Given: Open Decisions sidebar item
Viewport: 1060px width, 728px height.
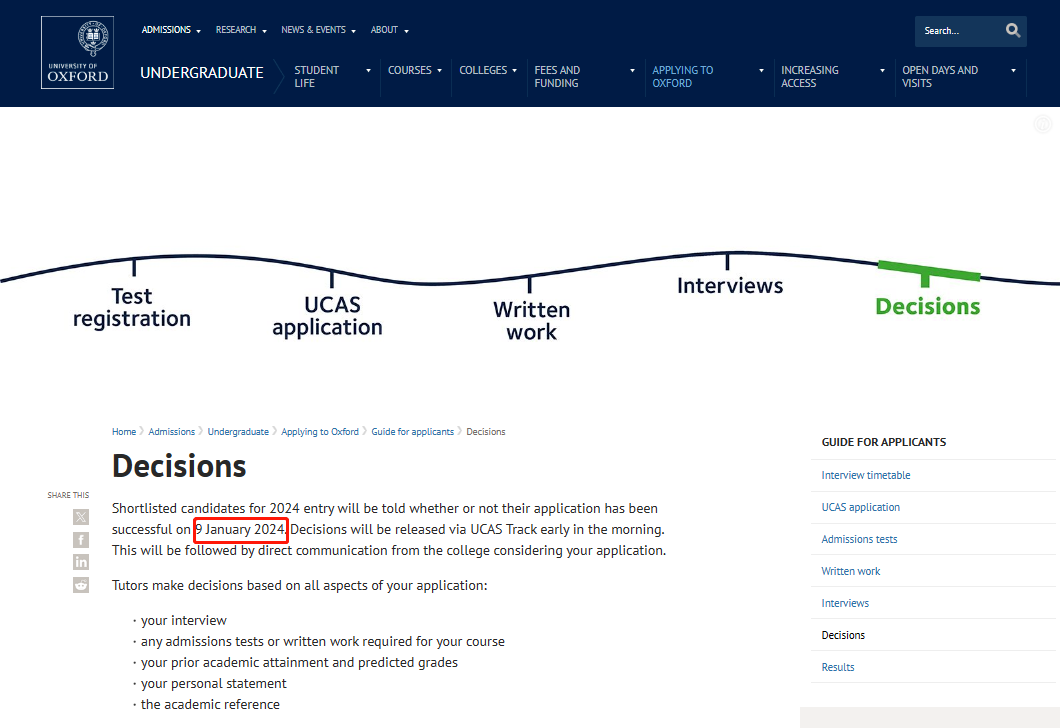Looking at the screenshot, I should pos(843,635).
